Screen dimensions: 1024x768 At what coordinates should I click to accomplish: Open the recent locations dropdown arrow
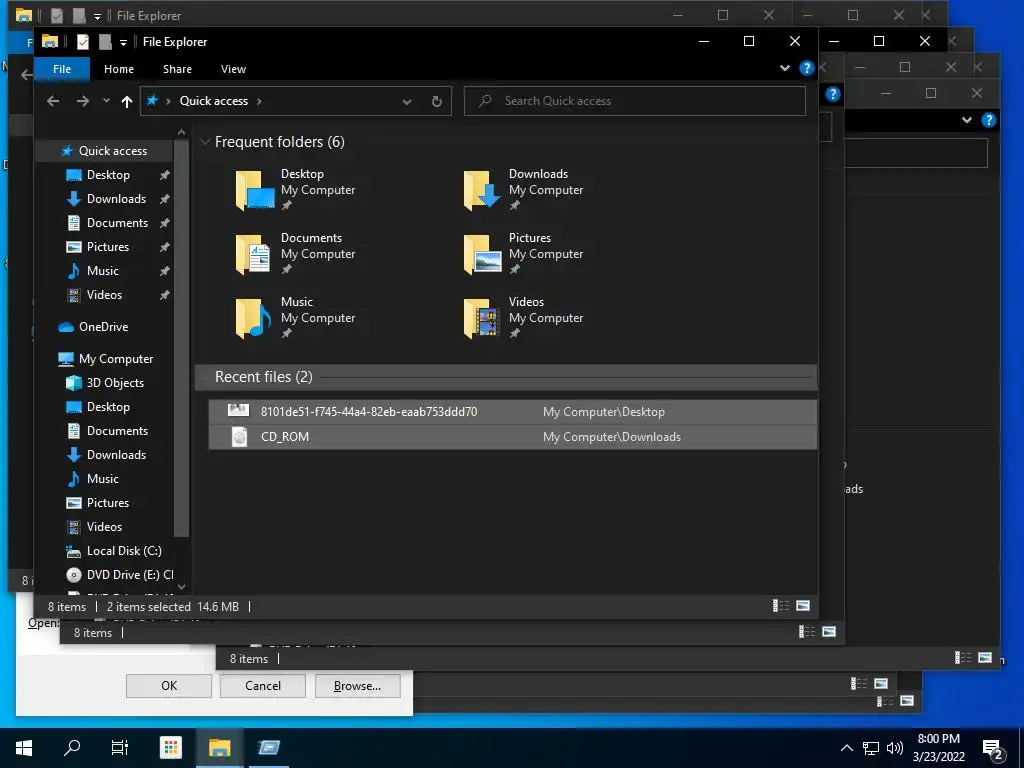(x=106, y=101)
